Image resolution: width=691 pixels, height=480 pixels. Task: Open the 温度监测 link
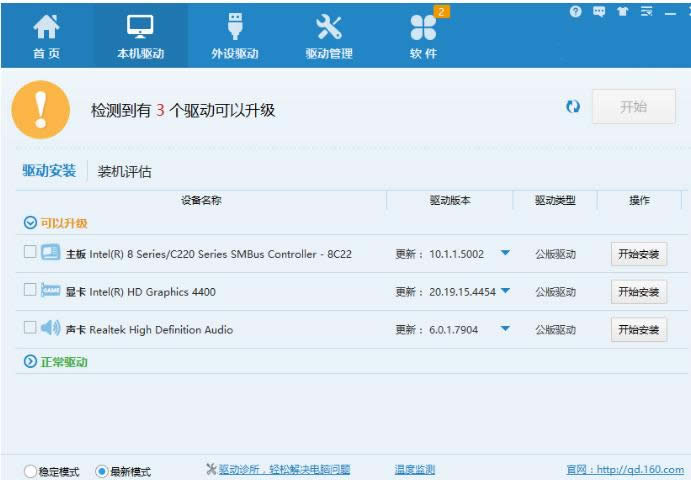(414, 469)
